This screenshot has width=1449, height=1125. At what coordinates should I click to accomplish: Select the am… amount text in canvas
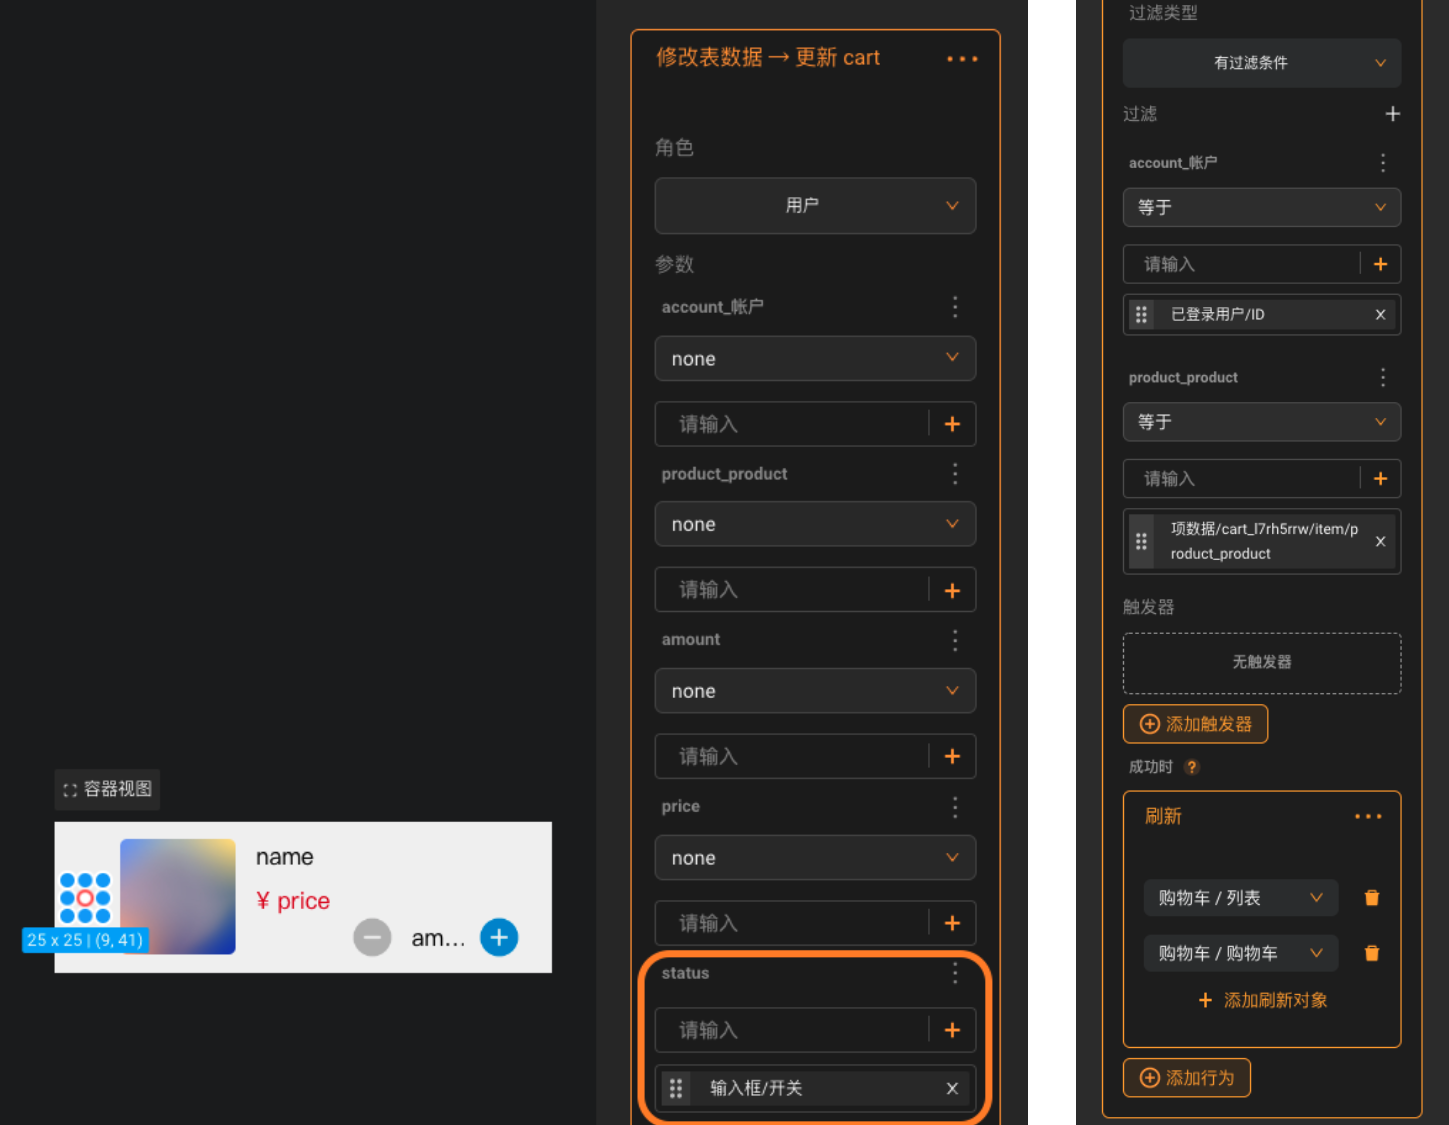tap(438, 938)
